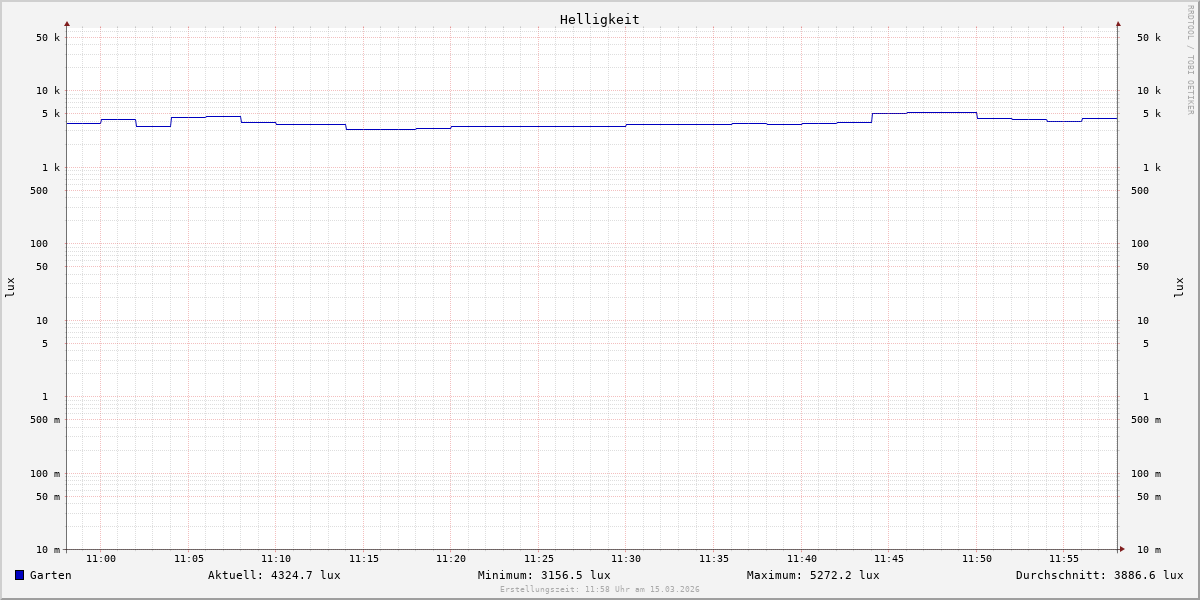Click the RRDTOOL / TOBI OETIKER watermark
The image size is (1200, 600).
[1190, 60]
